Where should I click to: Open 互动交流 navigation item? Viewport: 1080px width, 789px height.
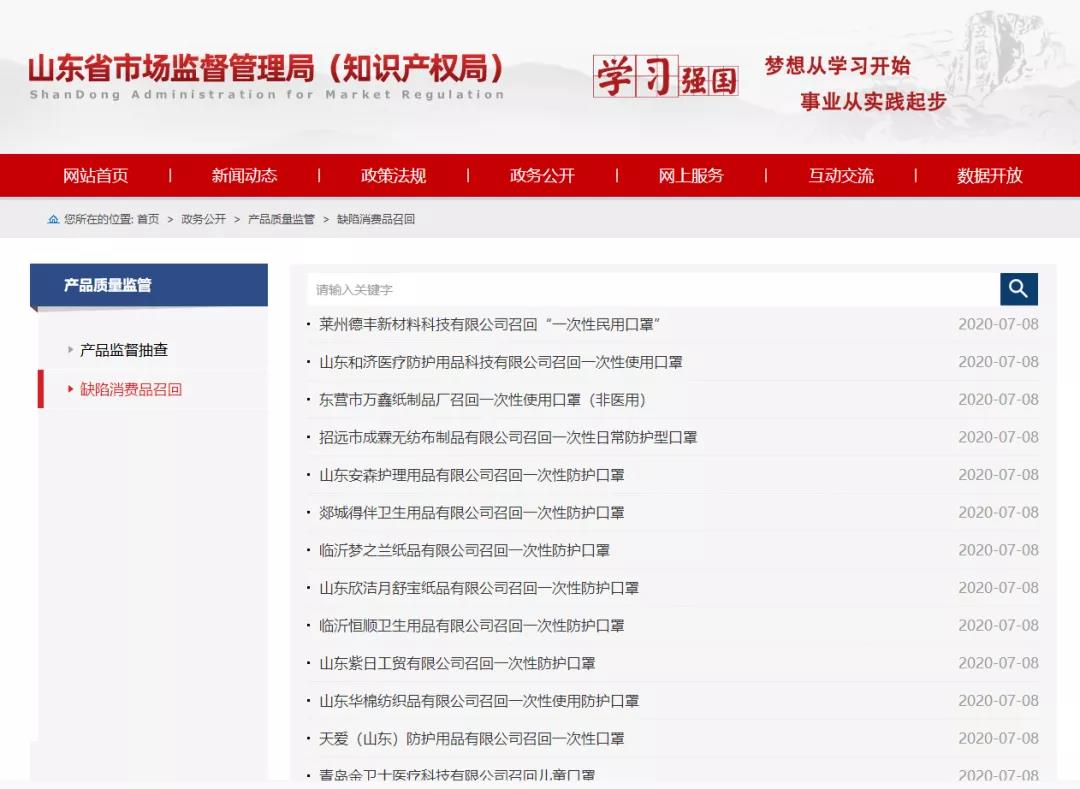pyautogui.click(x=840, y=175)
